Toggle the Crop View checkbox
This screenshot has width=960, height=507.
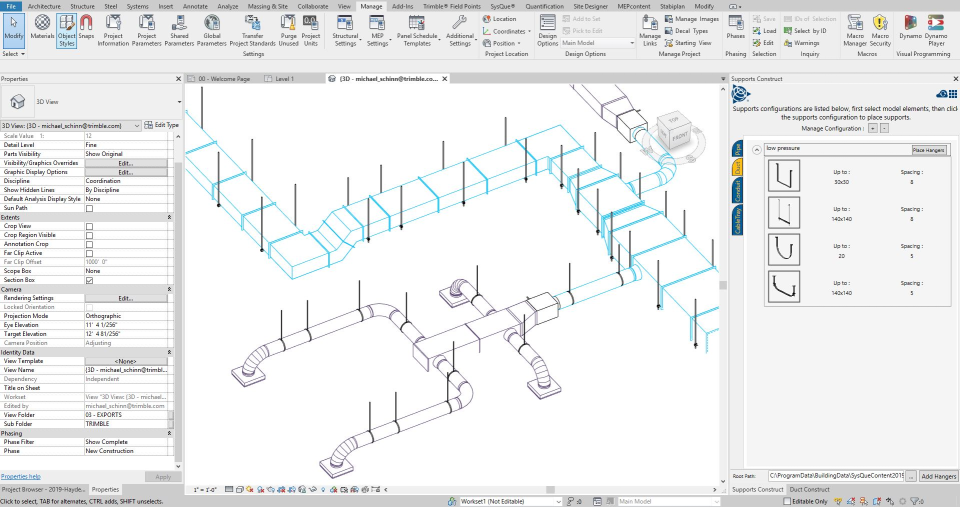(89, 226)
